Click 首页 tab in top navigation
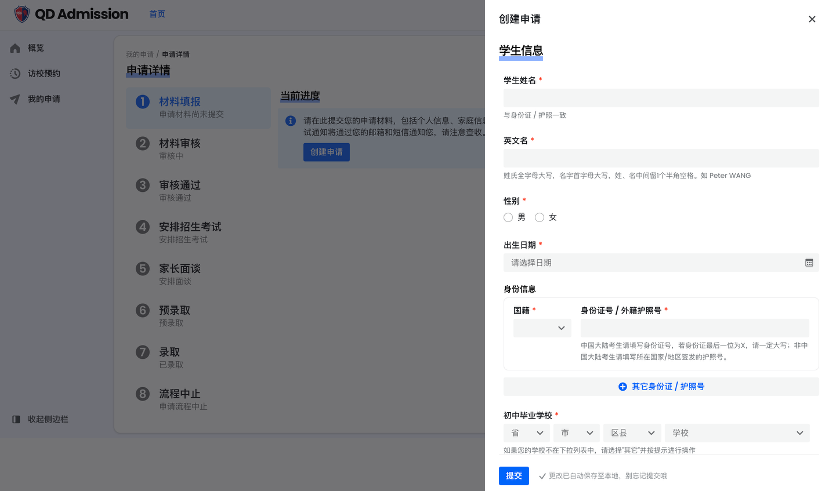The width and height of the screenshot is (830, 492). click(x=157, y=14)
